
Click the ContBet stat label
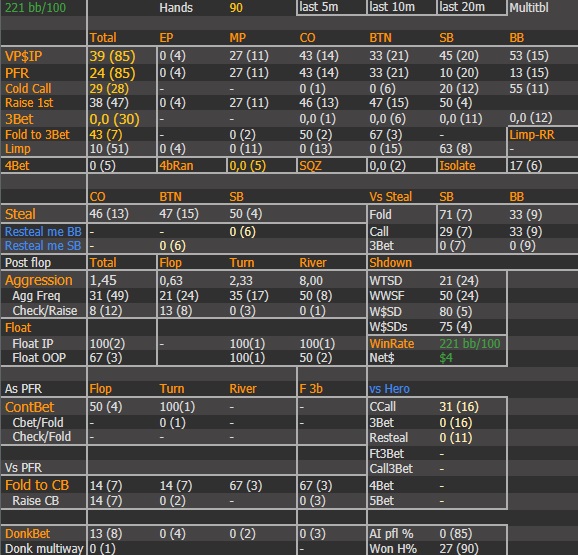coord(29,407)
